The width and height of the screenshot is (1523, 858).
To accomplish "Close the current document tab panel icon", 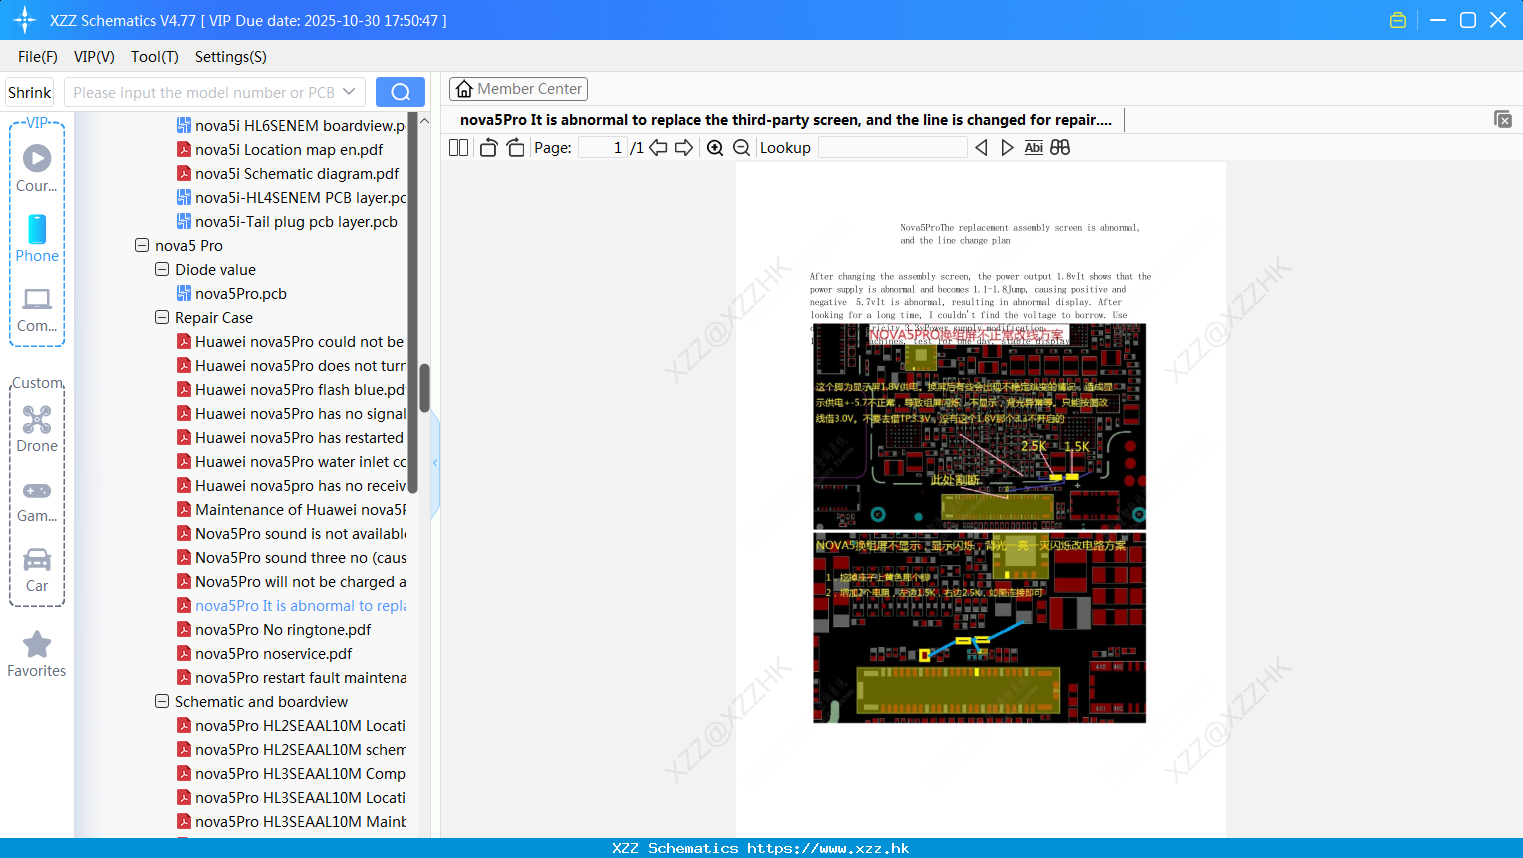I will 1503,119.
